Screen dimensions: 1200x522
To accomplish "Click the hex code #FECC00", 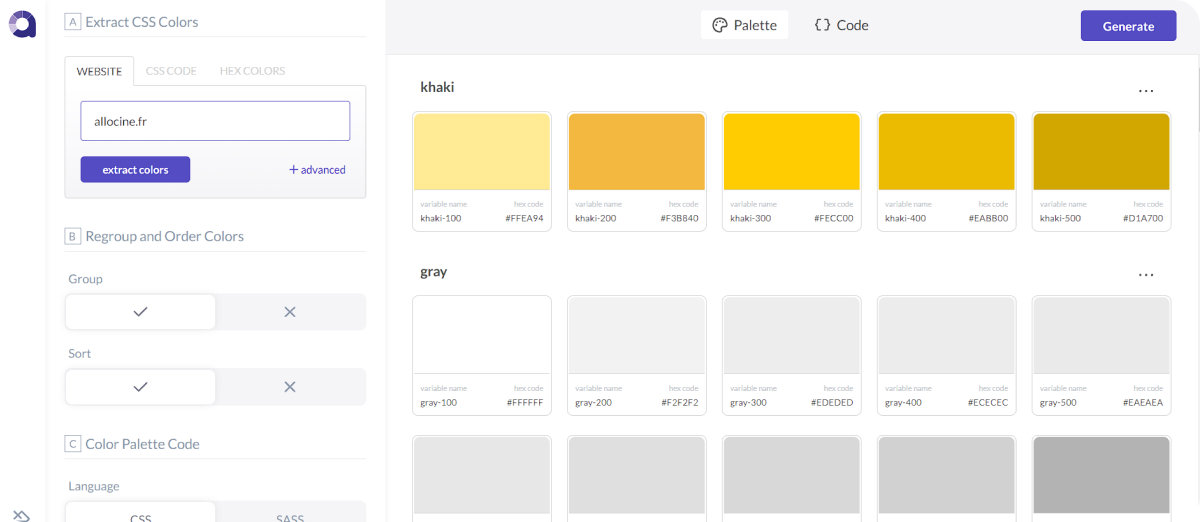I will [834, 218].
